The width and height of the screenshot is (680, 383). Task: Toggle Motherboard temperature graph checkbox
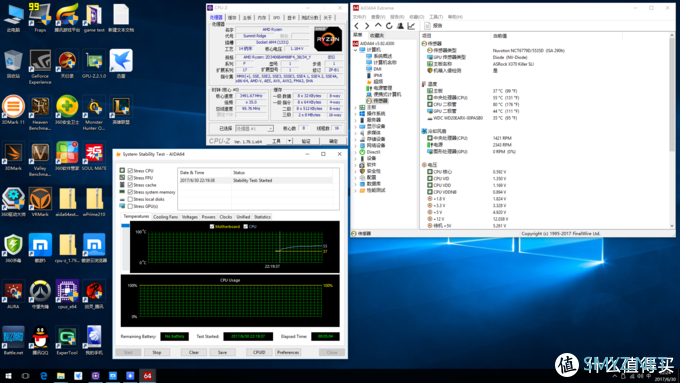[212, 226]
